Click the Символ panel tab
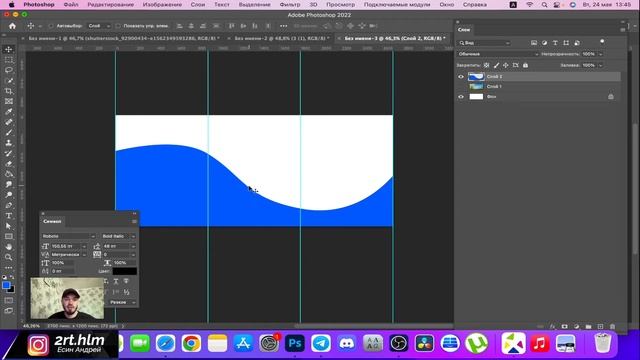Screen dimensions: 640x360 point(52,221)
